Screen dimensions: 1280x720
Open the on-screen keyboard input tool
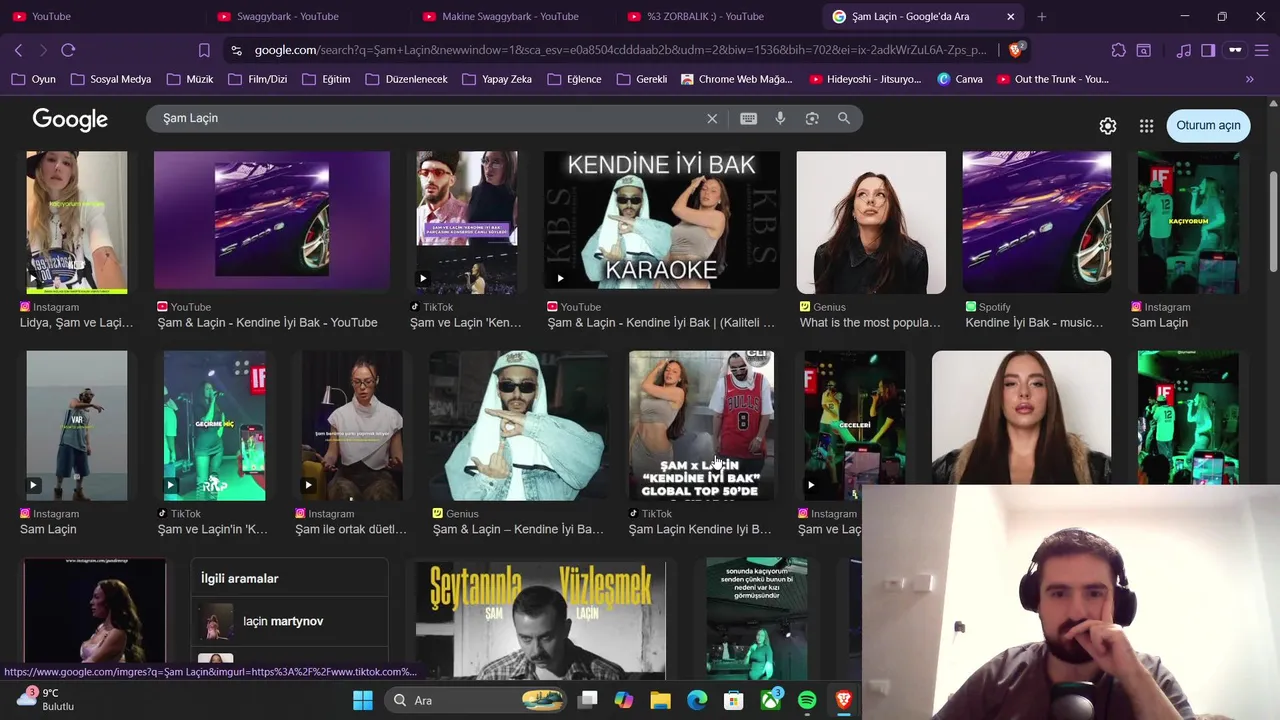pyautogui.click(x=748, y=118)
